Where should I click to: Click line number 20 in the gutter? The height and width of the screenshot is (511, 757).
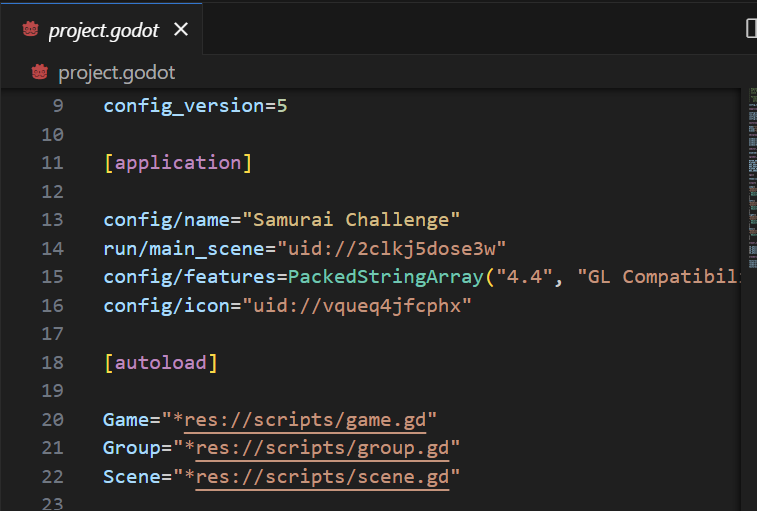click(53, 419)
